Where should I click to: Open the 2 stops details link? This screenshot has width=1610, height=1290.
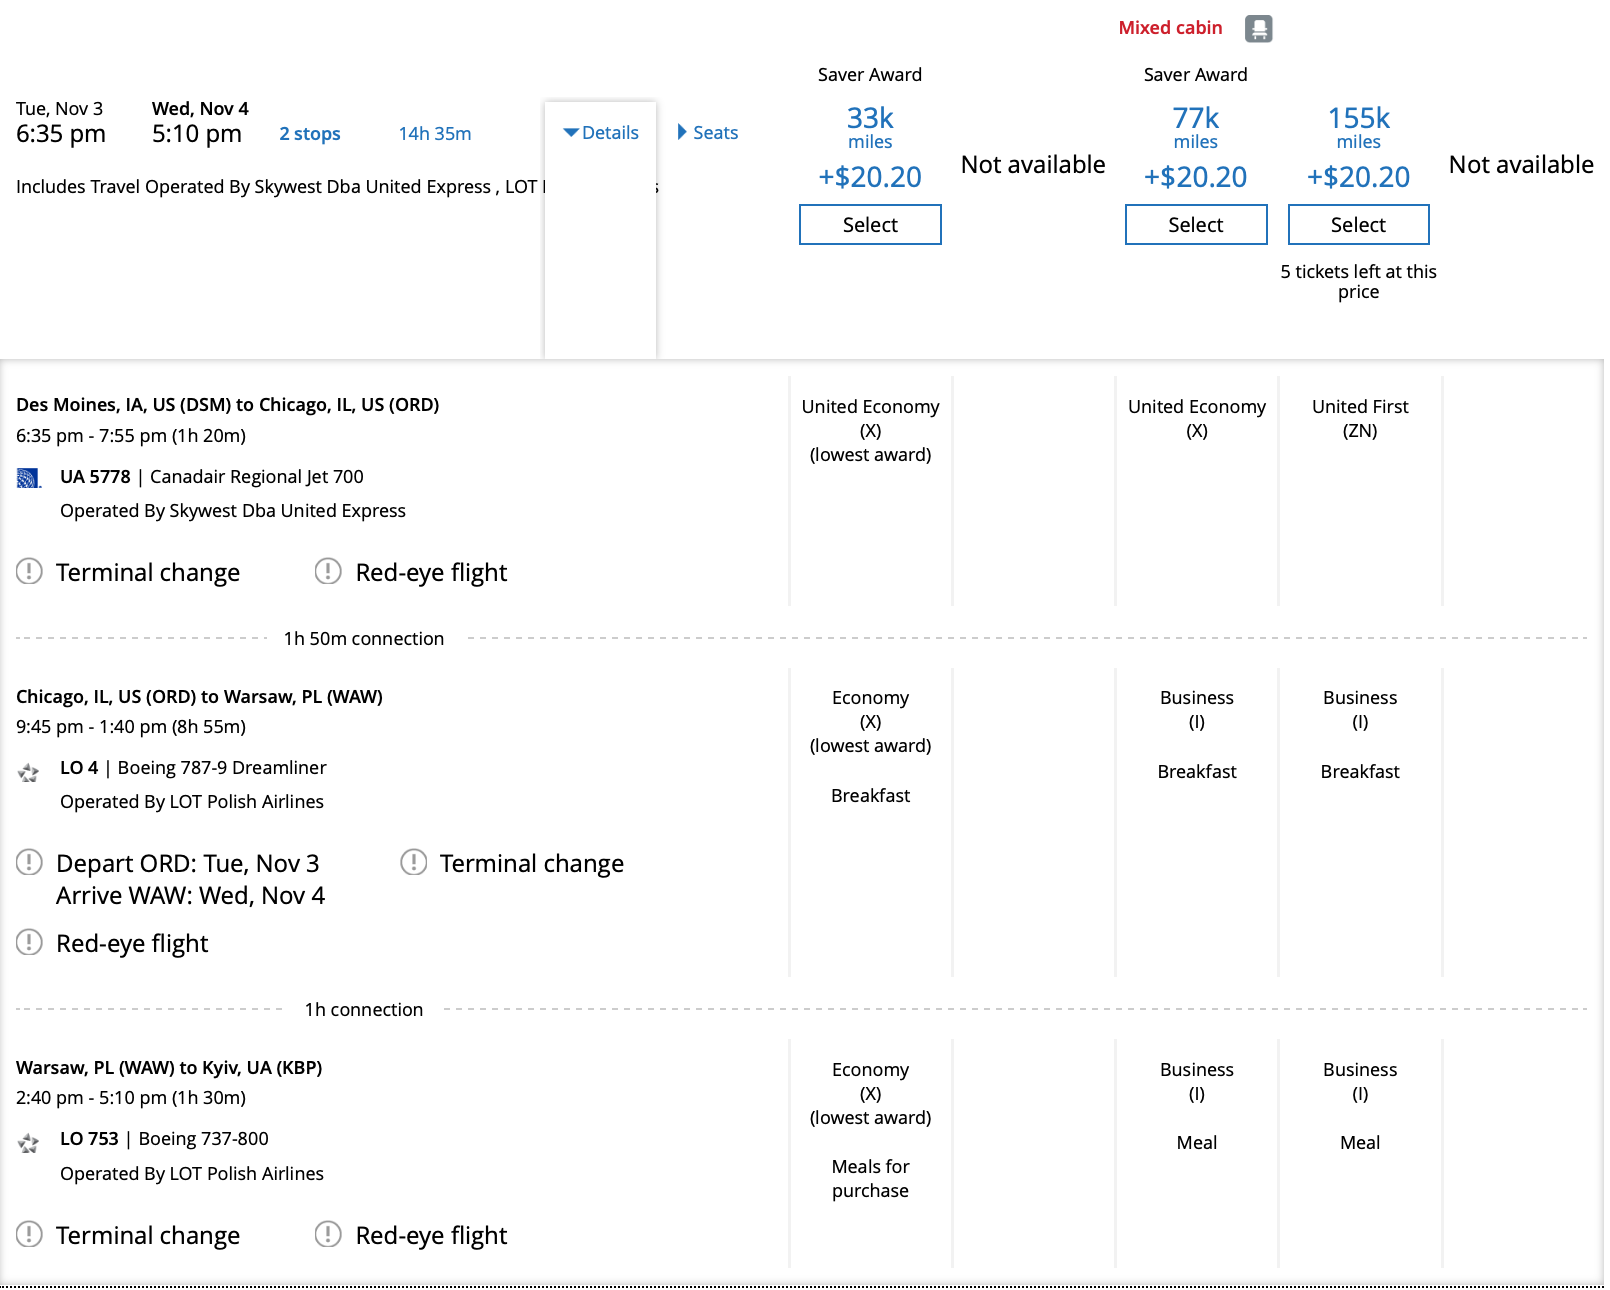tap(309, 133)
